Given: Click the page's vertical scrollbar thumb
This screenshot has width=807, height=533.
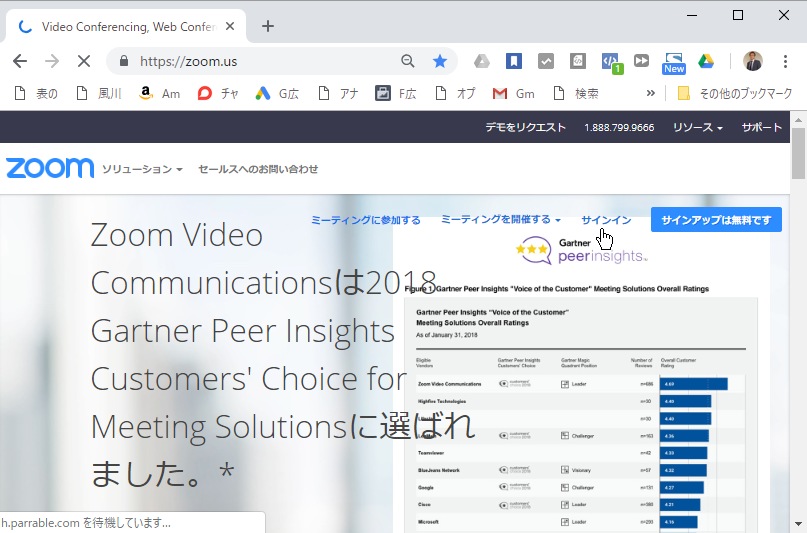Looking at the screenshot, I should point(798,153).
